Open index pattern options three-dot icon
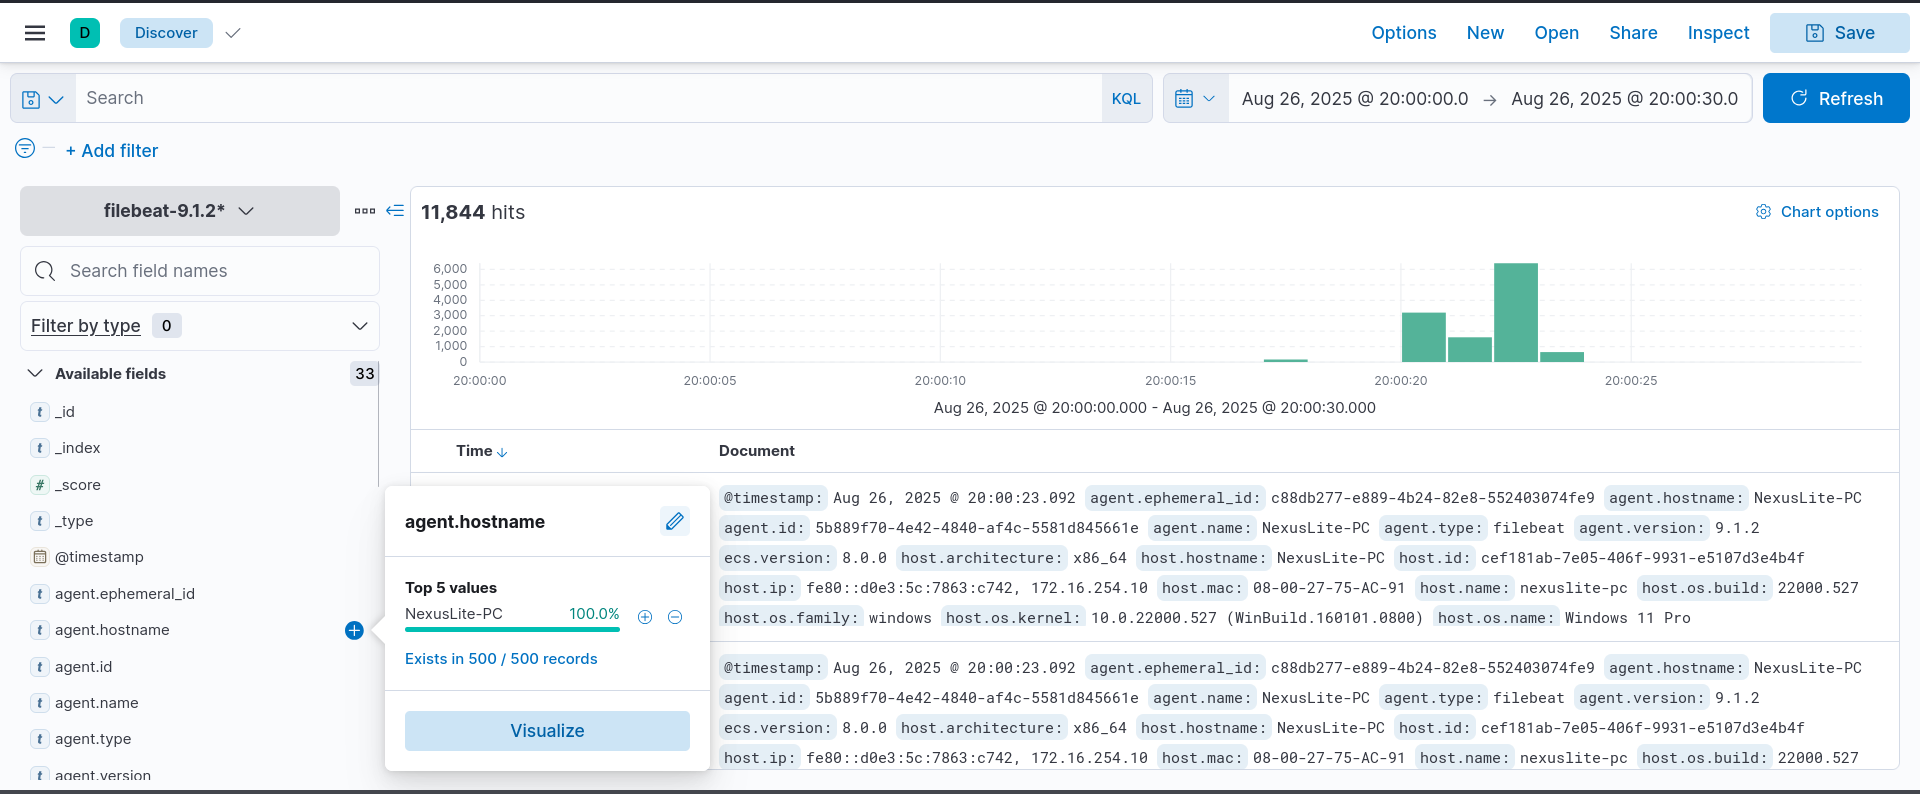This screenshot has width=1920, height=794. pos(364,211)
